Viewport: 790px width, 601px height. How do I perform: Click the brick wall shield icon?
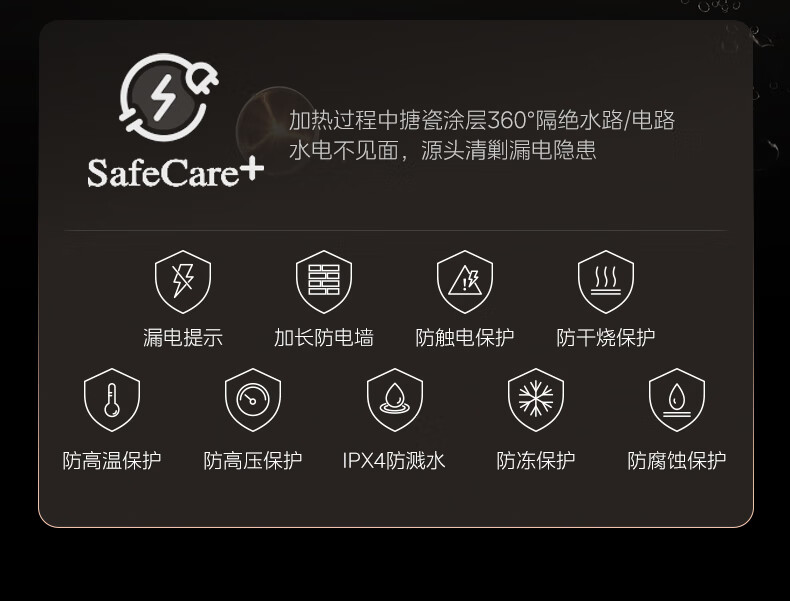coord(324,282)
